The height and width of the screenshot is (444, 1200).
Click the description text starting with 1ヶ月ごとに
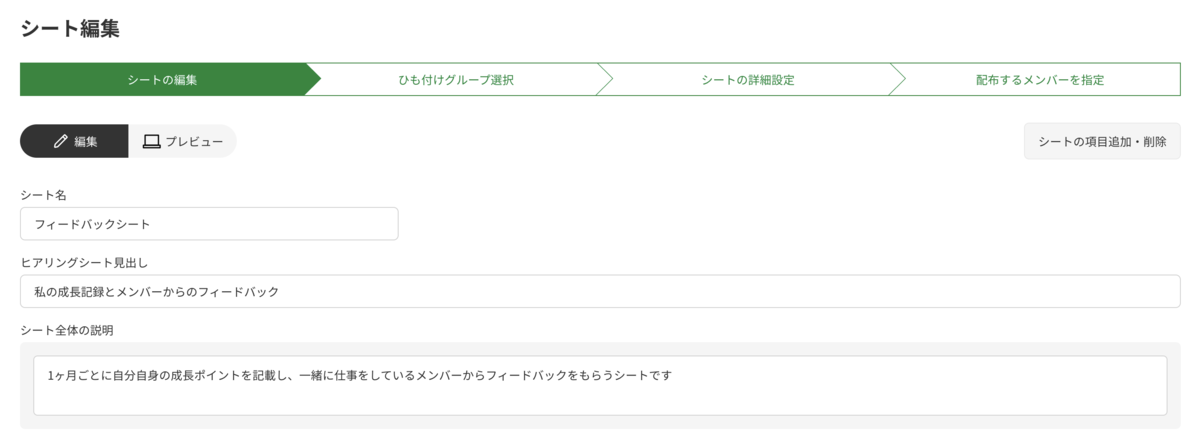(358, 376)
